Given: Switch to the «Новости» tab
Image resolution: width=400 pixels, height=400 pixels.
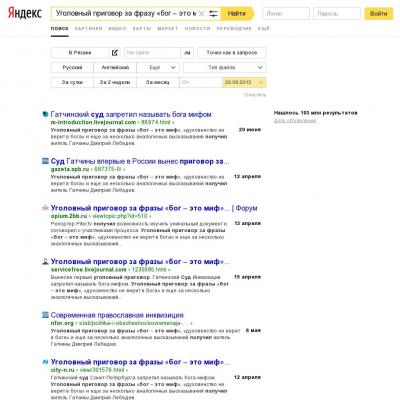Looking at the screenshot, I should (x=197, y=29).
